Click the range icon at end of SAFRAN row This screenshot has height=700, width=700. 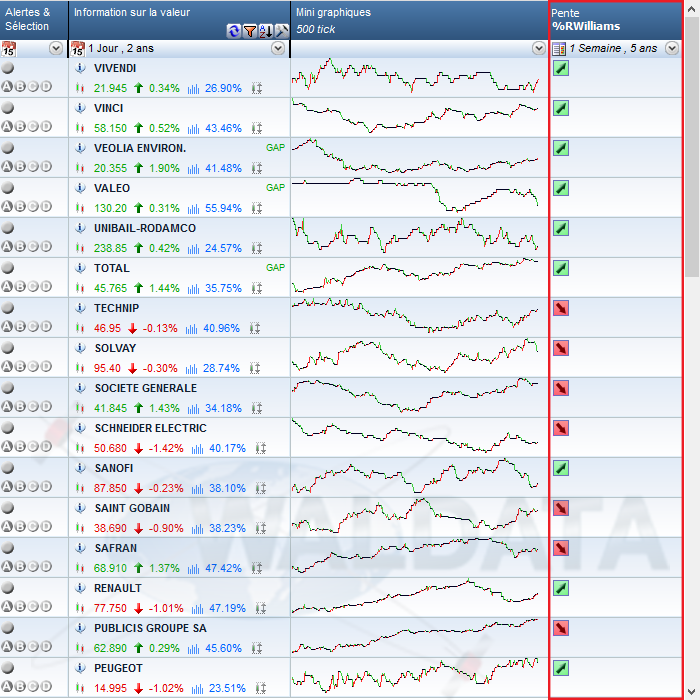[x=257, y=568]
